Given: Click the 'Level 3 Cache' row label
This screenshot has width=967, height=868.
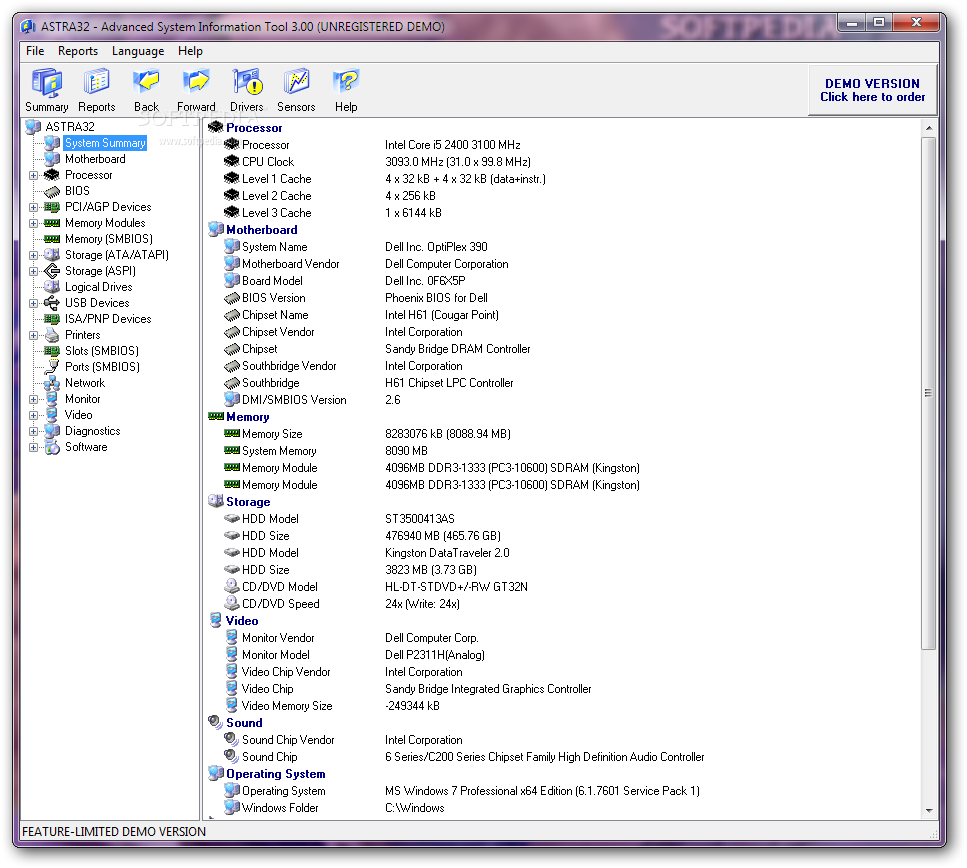Looking at the screenshot, I should [x=276, y=213].
